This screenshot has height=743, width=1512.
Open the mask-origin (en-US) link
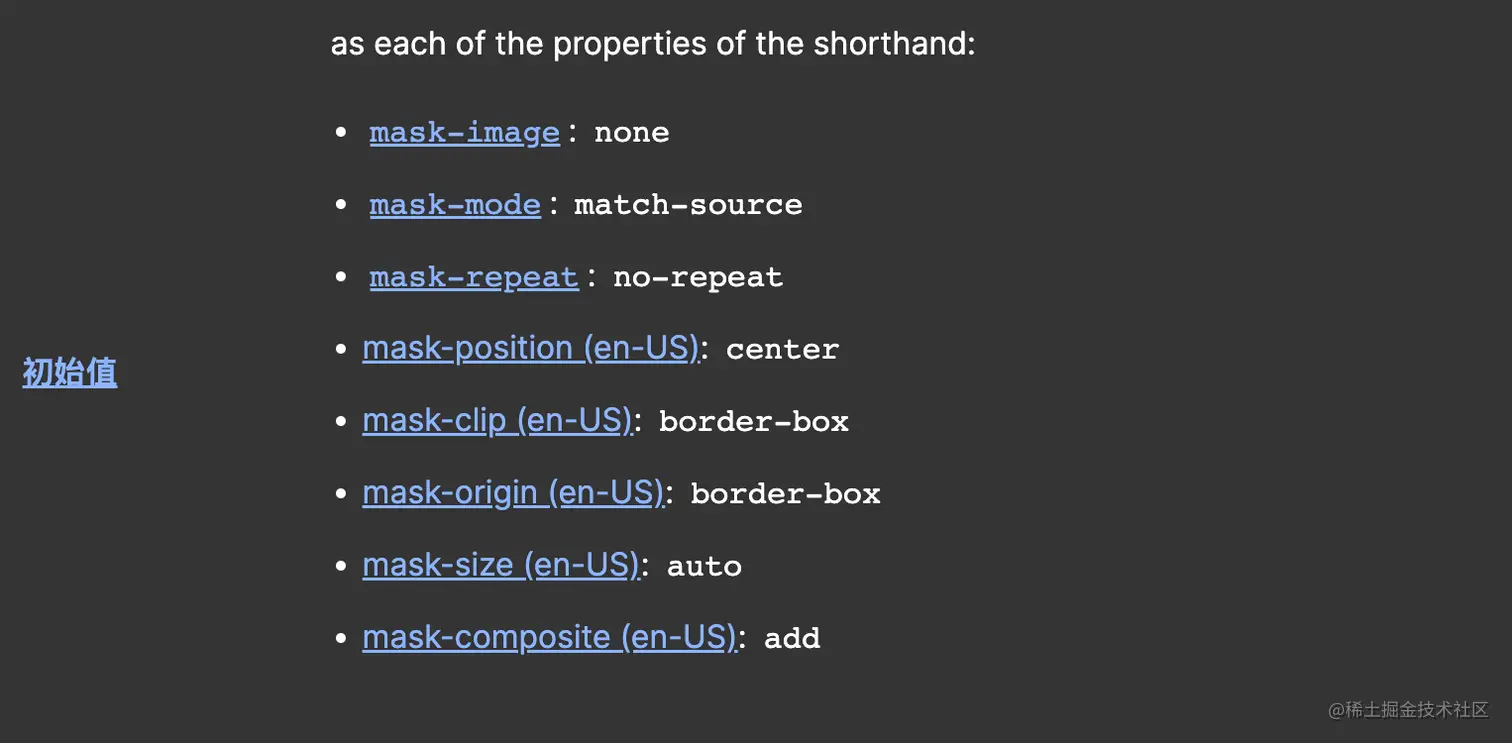click(x=513, y=492)
